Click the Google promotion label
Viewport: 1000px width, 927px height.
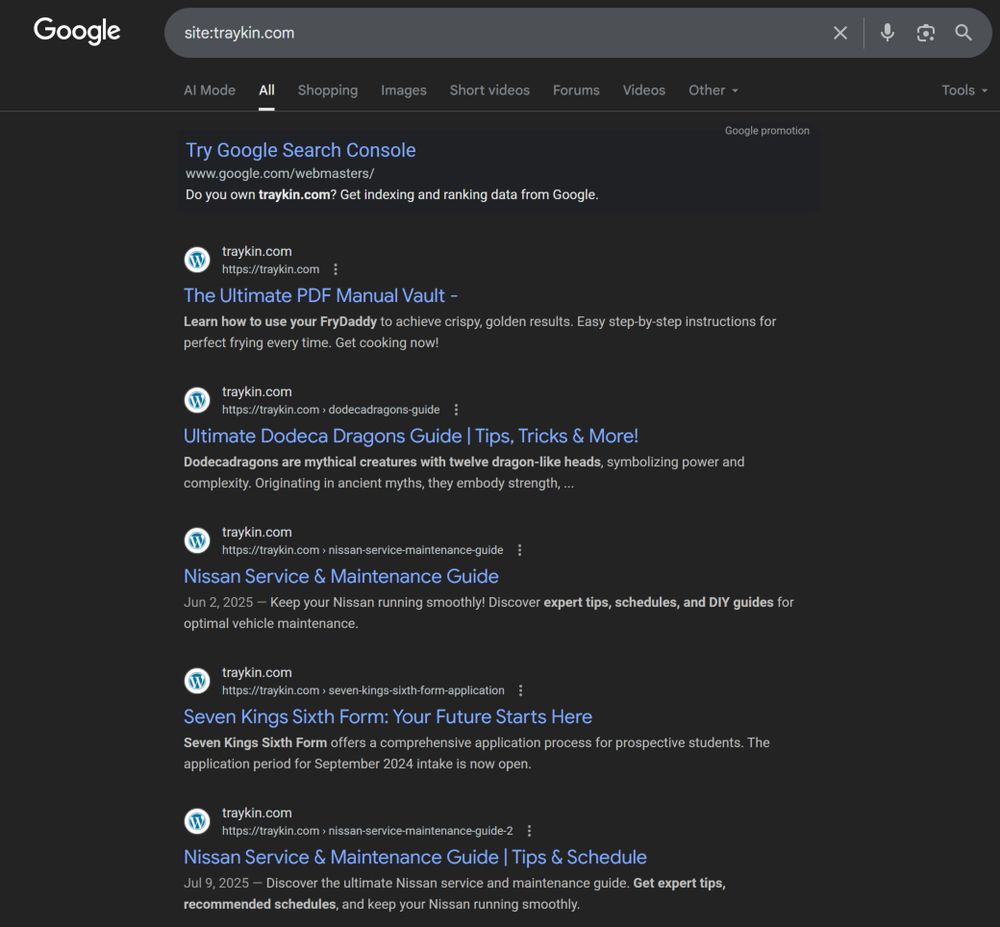[767, 130]
